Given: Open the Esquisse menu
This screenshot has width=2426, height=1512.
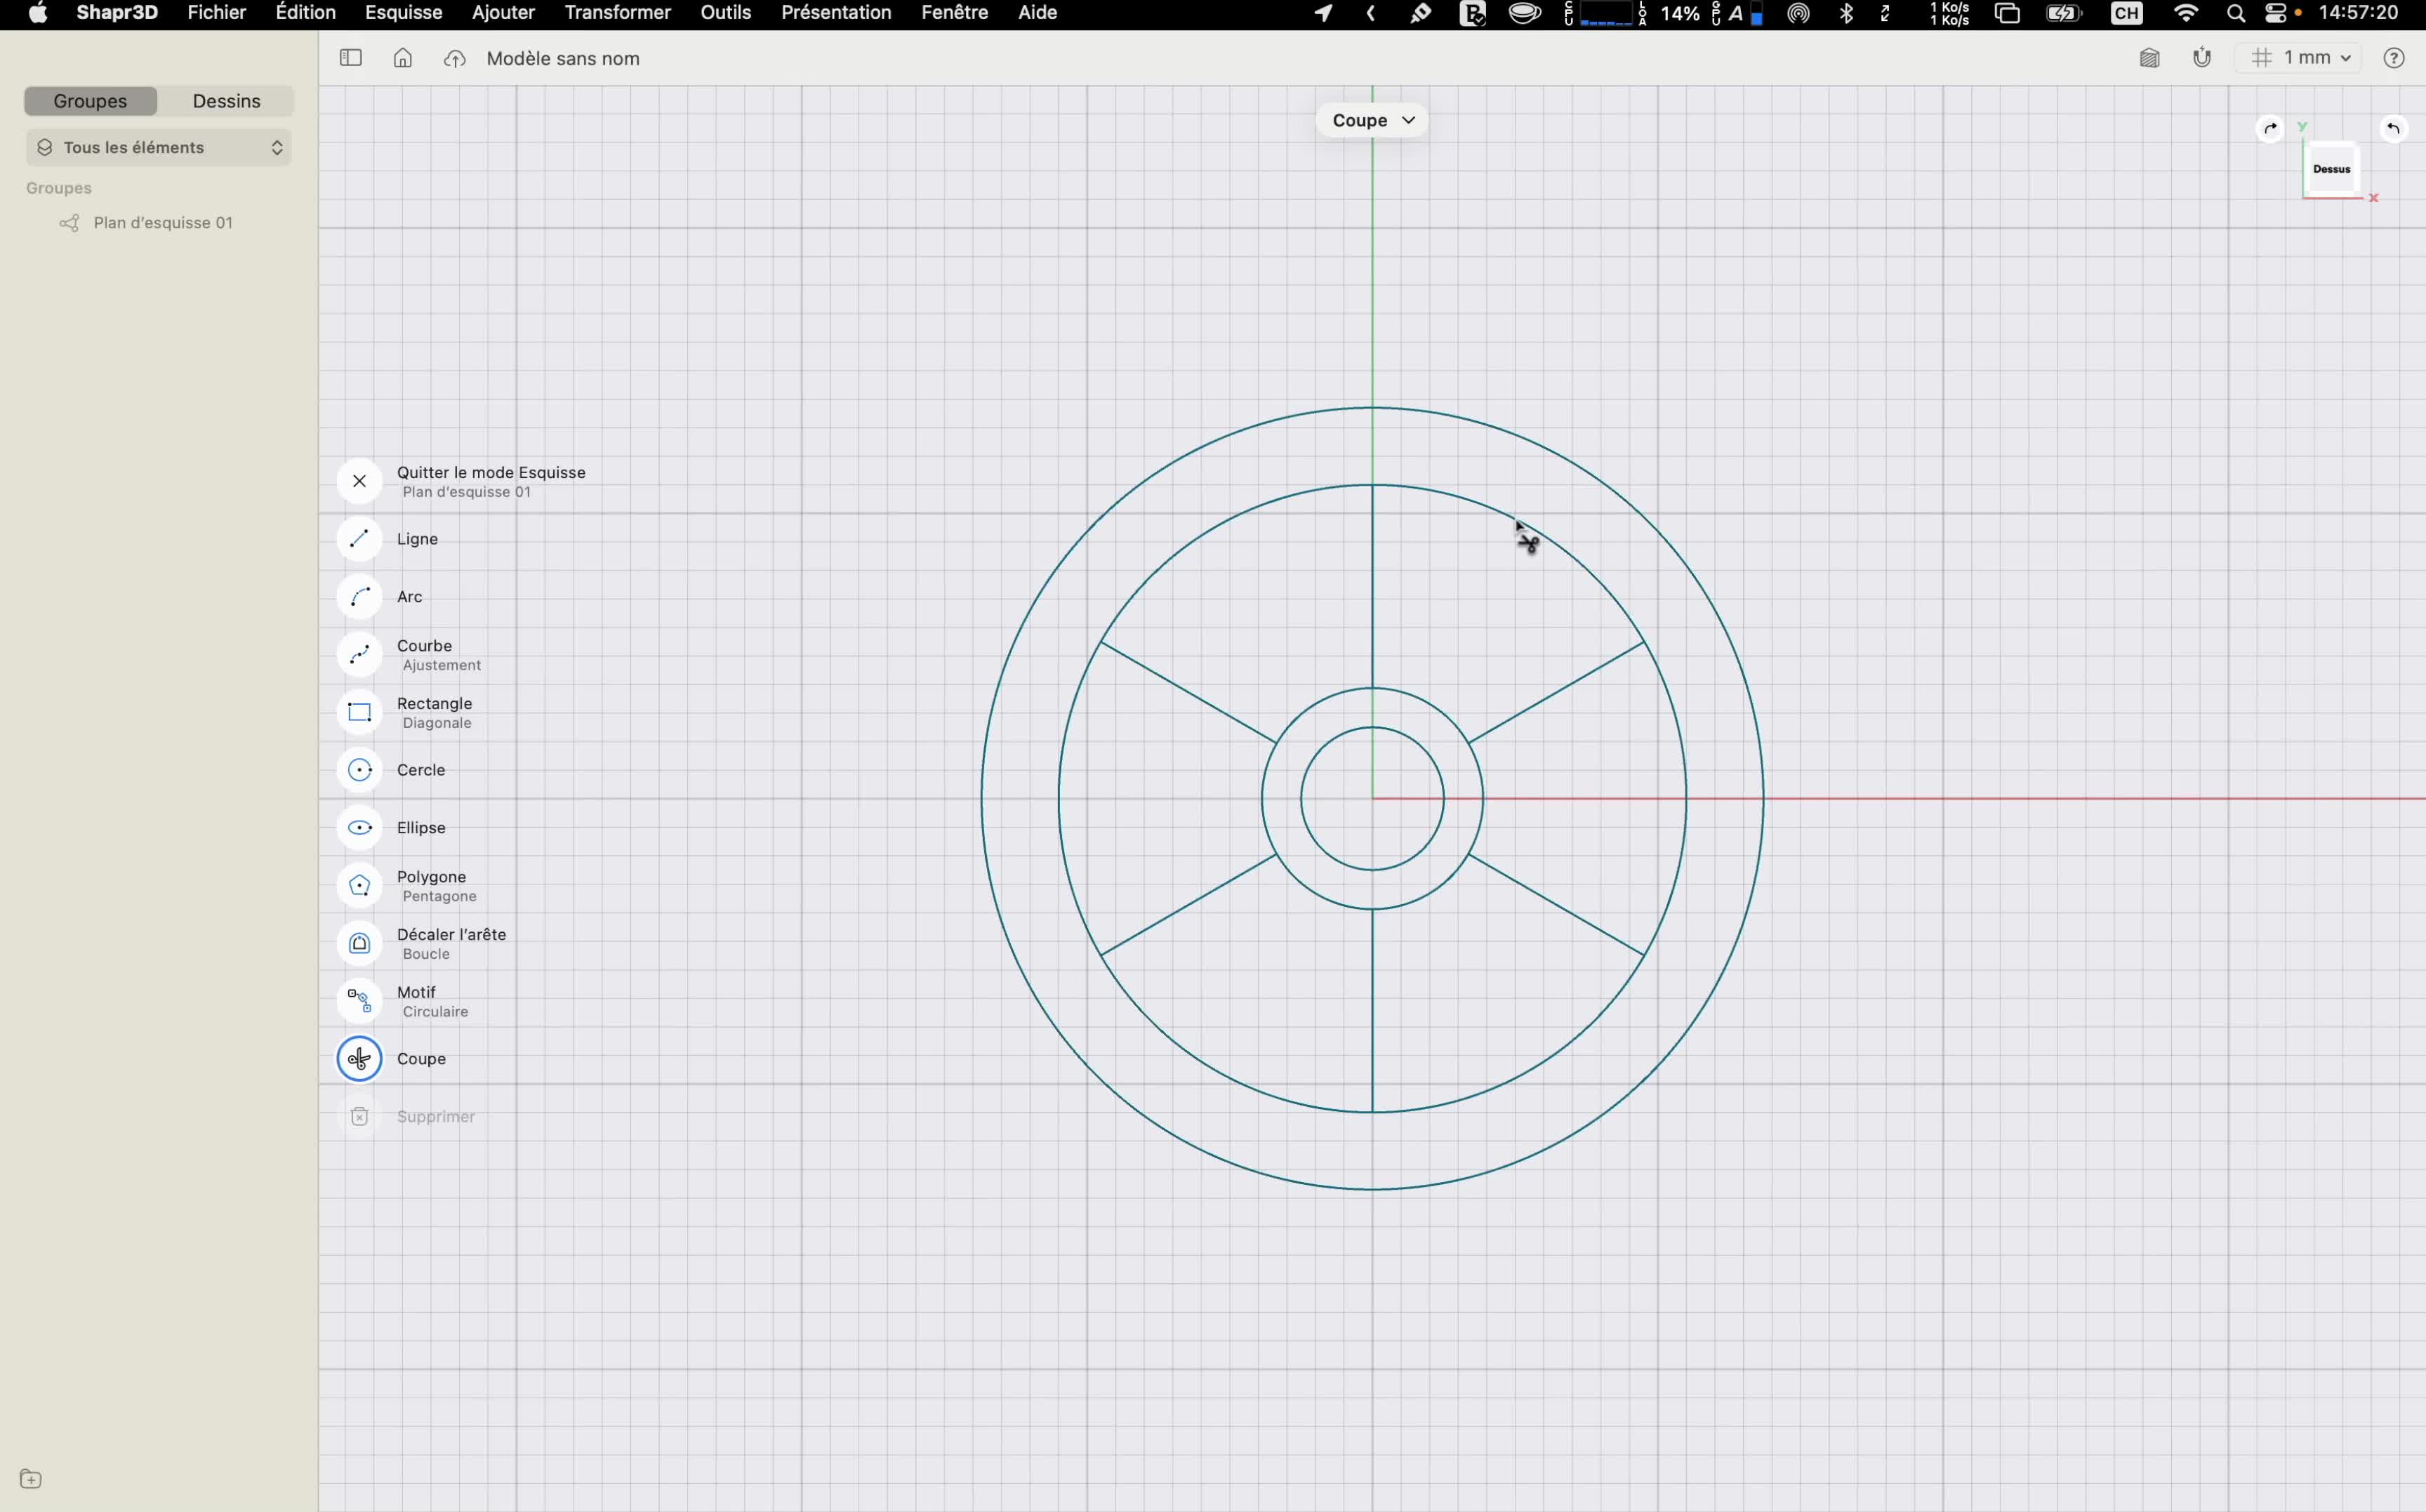Looking at the screenshot, I should [x=403, y=13].
